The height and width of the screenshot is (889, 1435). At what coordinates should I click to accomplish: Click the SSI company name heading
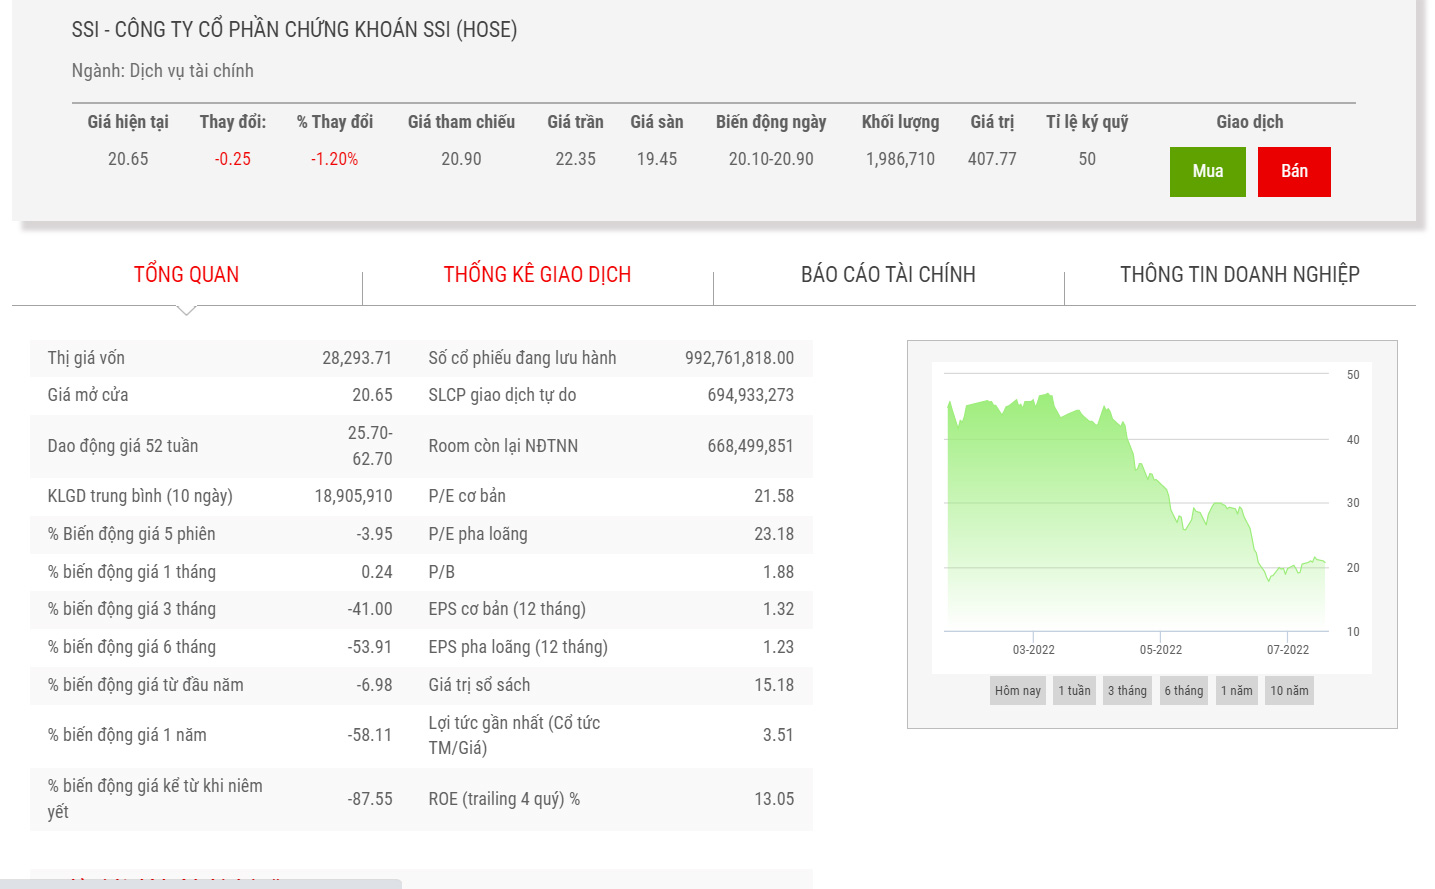click(x=294, y=30)
